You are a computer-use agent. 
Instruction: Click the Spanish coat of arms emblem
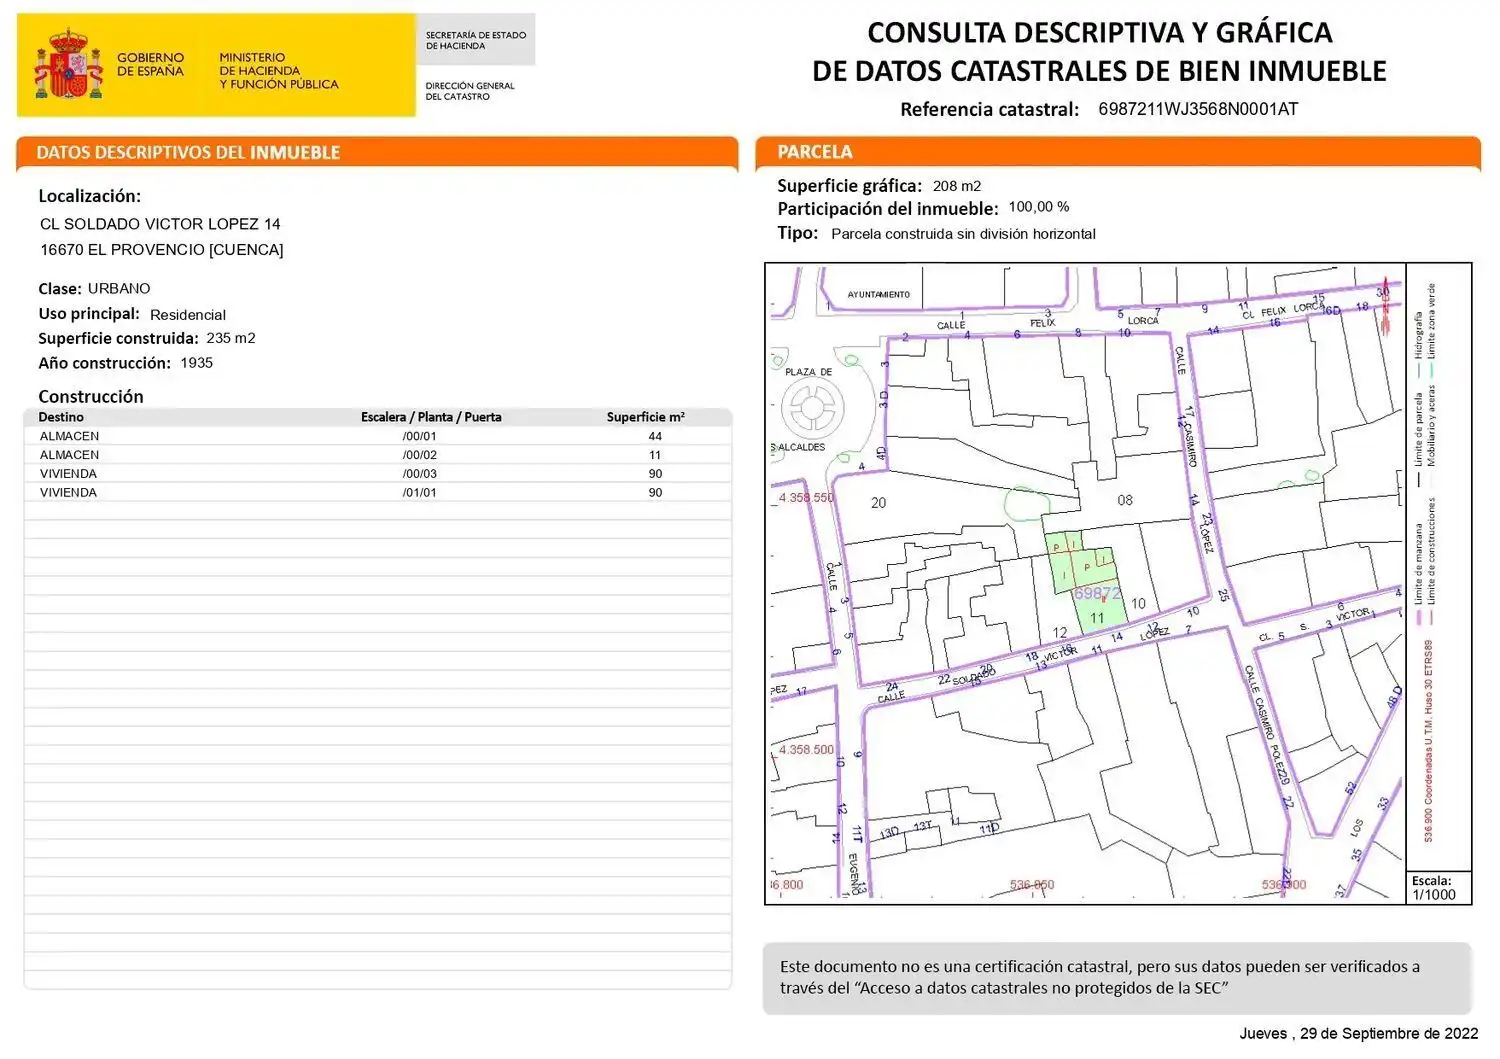68,64
